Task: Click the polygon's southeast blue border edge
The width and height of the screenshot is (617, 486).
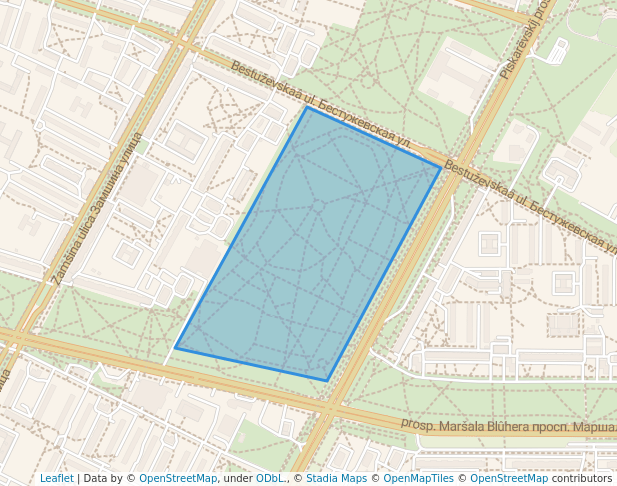Action: (x=384, y=275)
